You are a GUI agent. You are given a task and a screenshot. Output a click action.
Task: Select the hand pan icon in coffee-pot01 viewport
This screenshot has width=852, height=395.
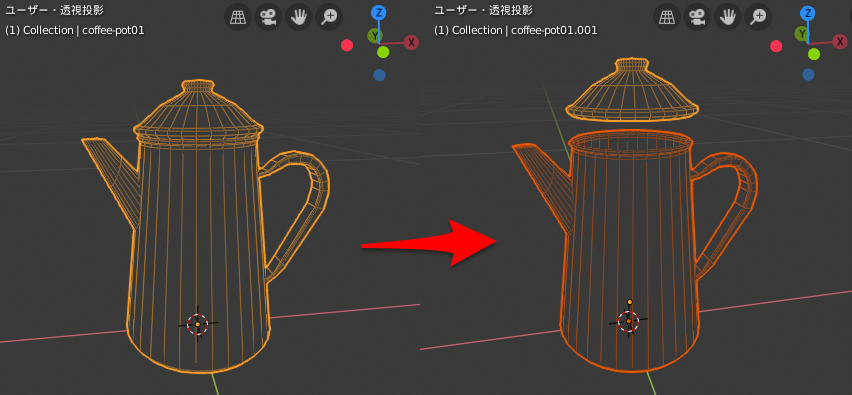pos(299,17)
